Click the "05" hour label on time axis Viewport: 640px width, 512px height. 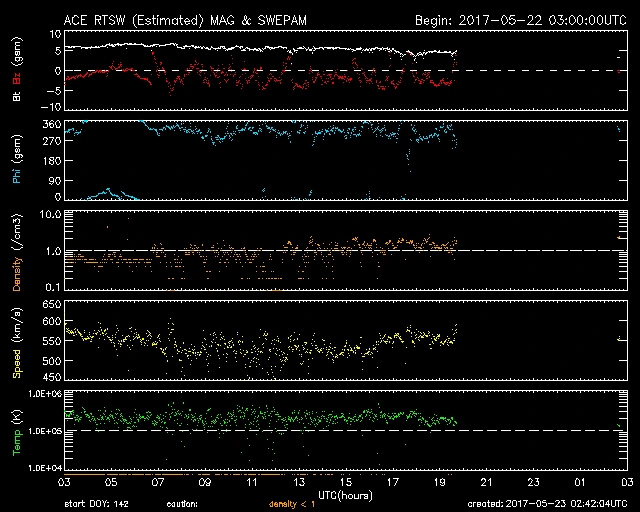point(111,482)
